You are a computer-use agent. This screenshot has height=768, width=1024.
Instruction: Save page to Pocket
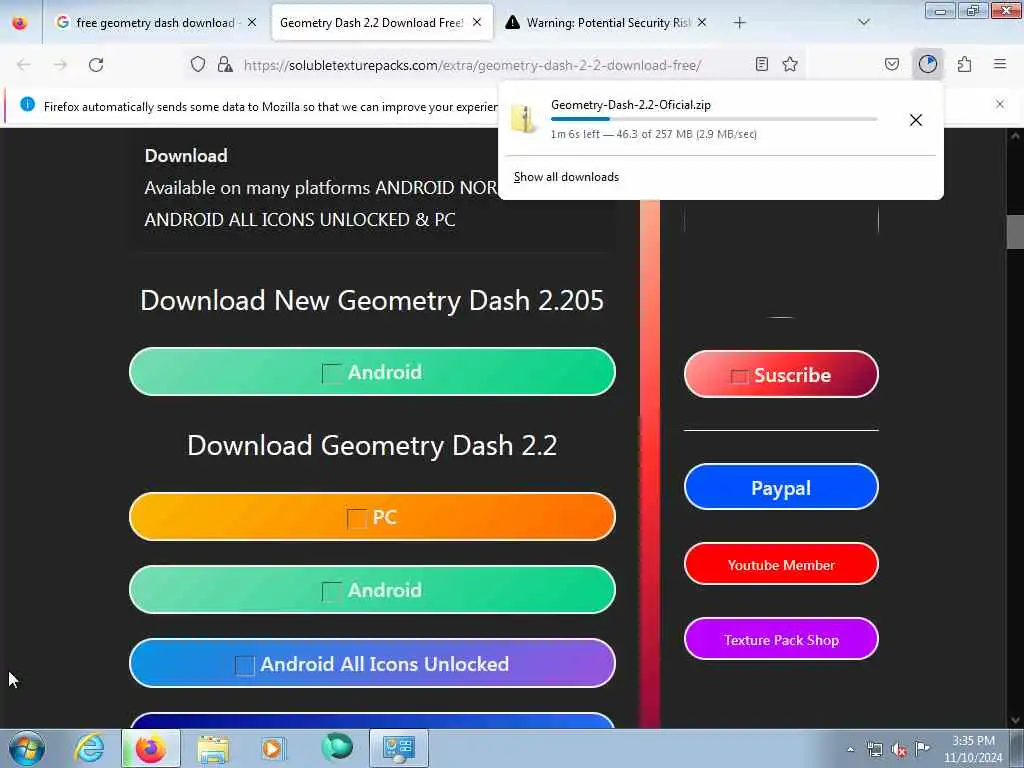coord(892,64)
